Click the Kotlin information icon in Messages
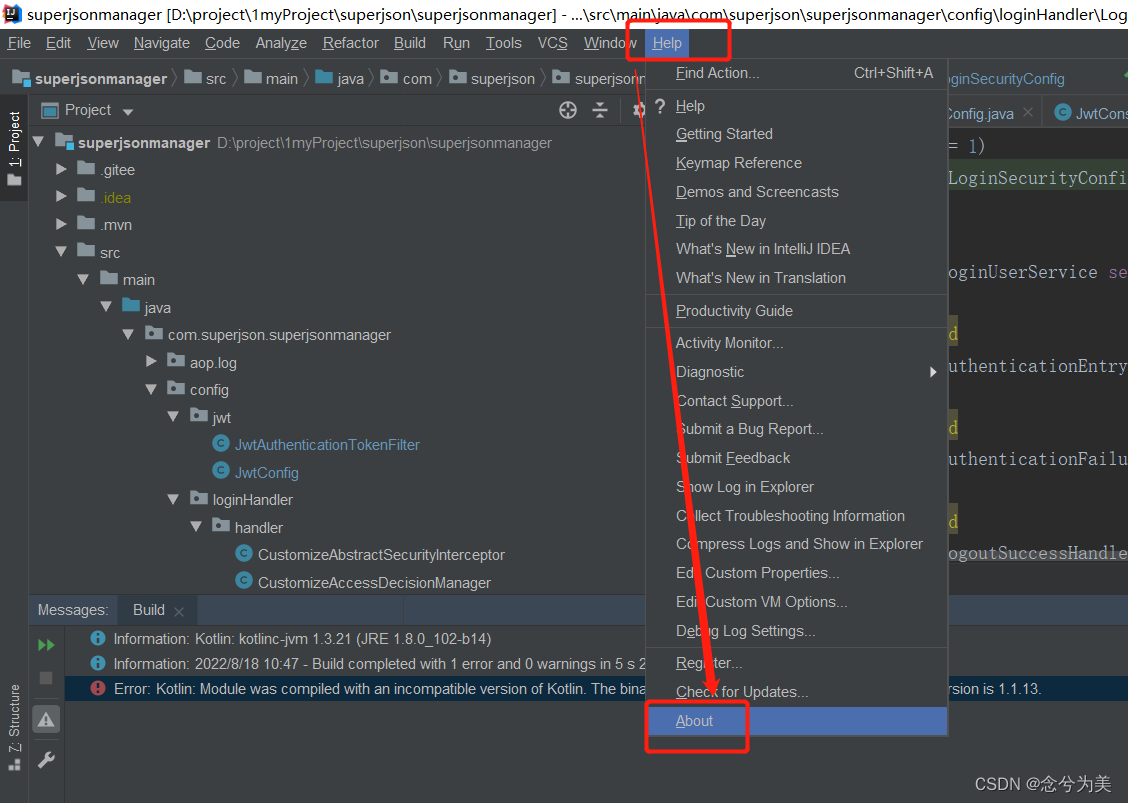The height and width of the screenshot is (803, 1128). pyautogui.click(x=98, y=638)
